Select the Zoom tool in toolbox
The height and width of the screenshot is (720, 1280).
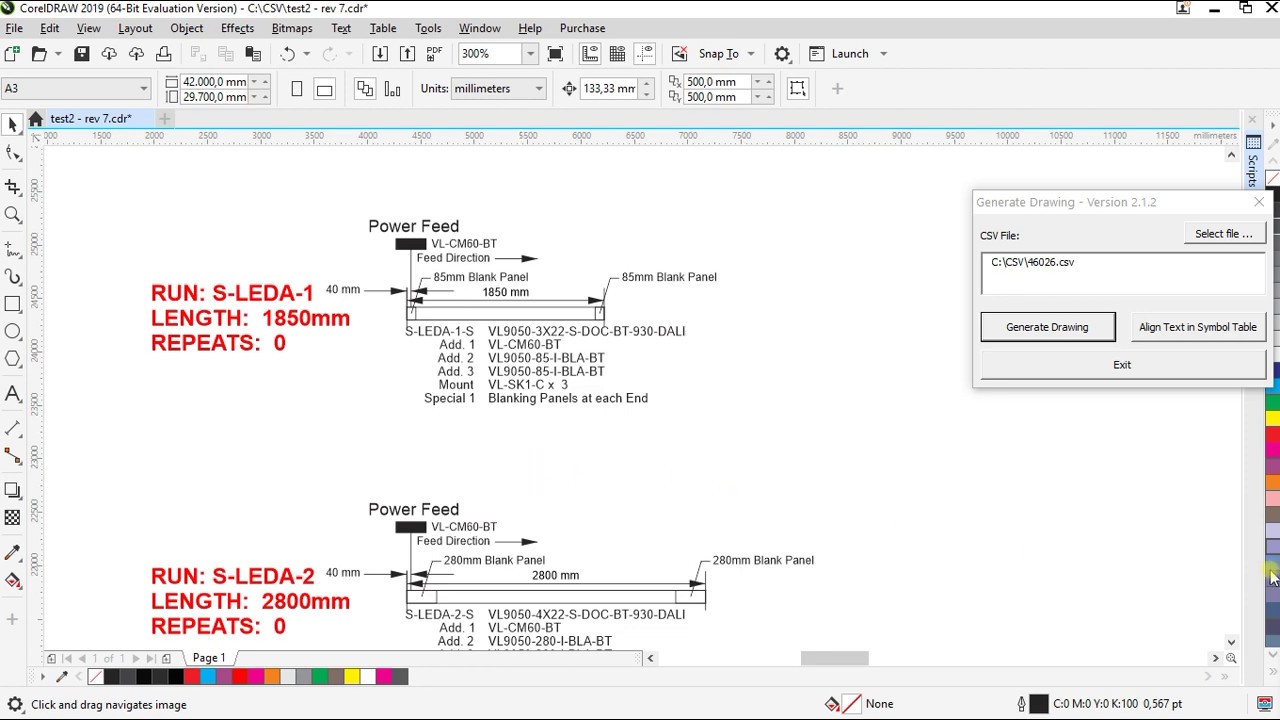click(12, 214)
